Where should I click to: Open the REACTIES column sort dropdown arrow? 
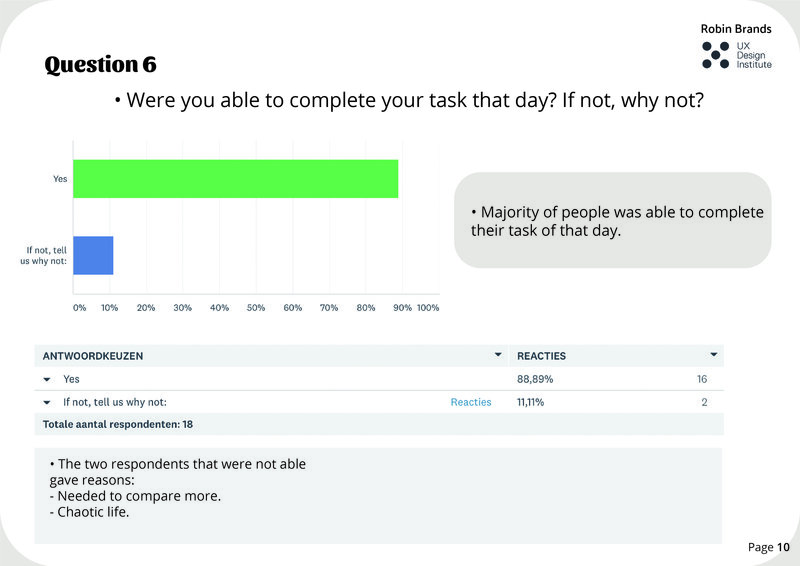713,355
